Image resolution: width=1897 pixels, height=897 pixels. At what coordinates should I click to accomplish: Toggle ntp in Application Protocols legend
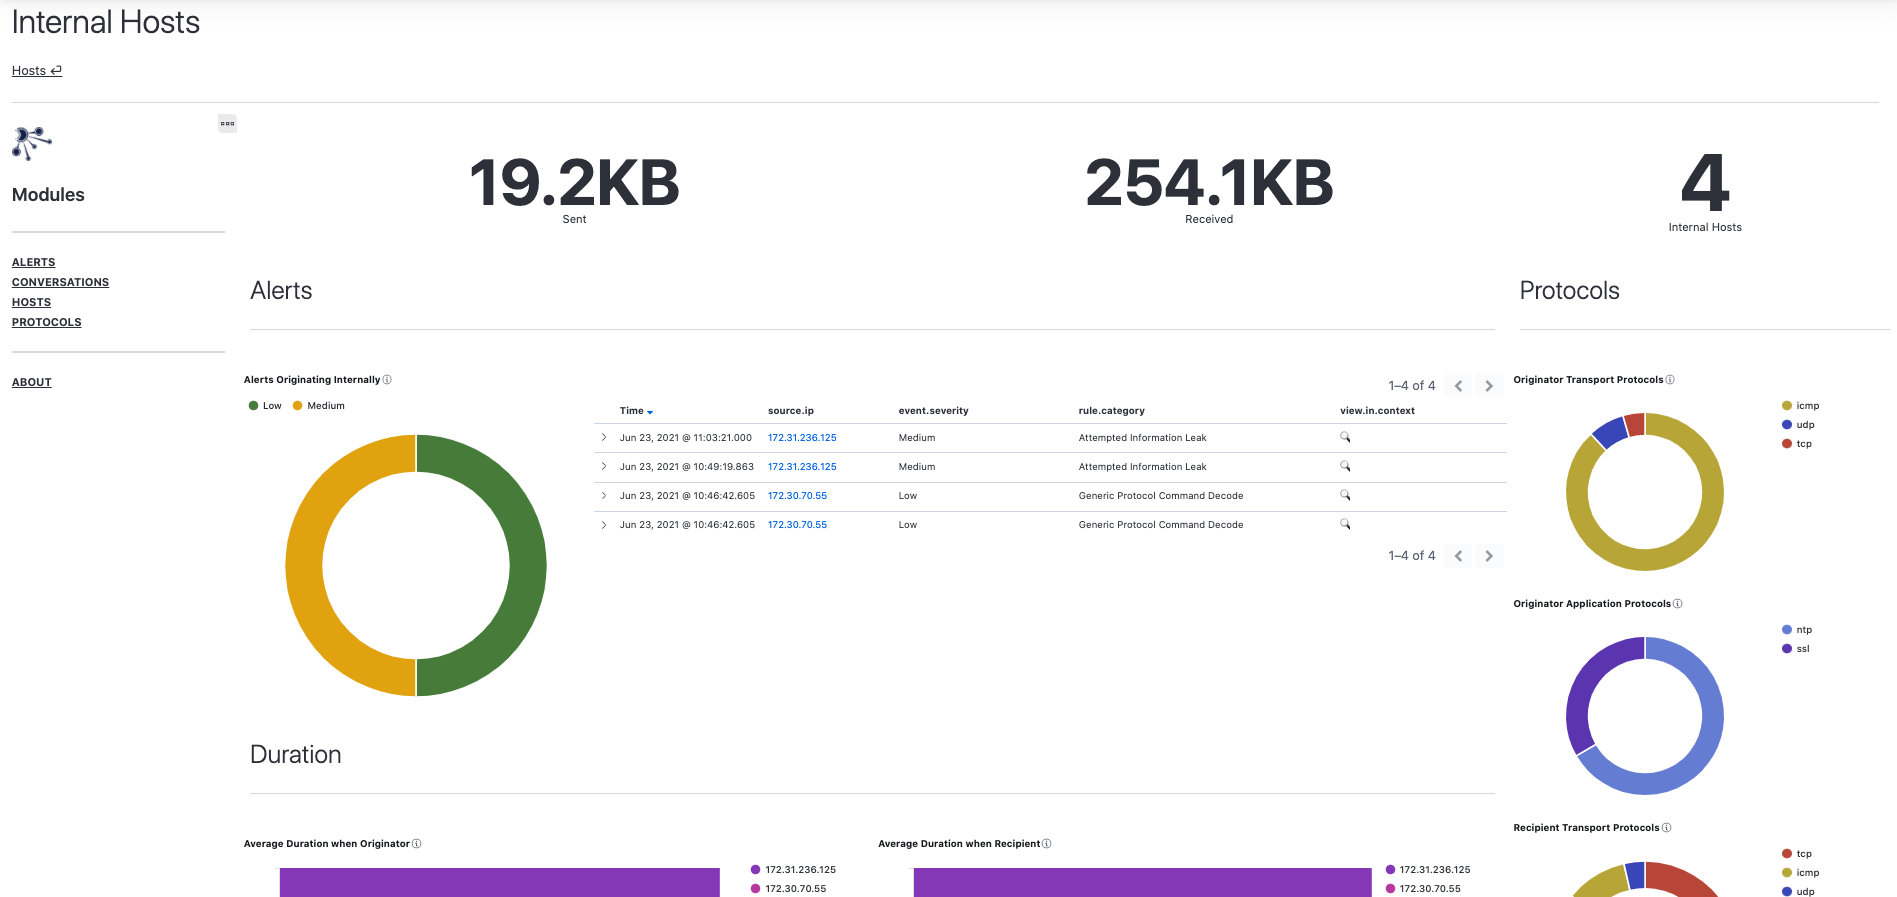[1797, 630]
